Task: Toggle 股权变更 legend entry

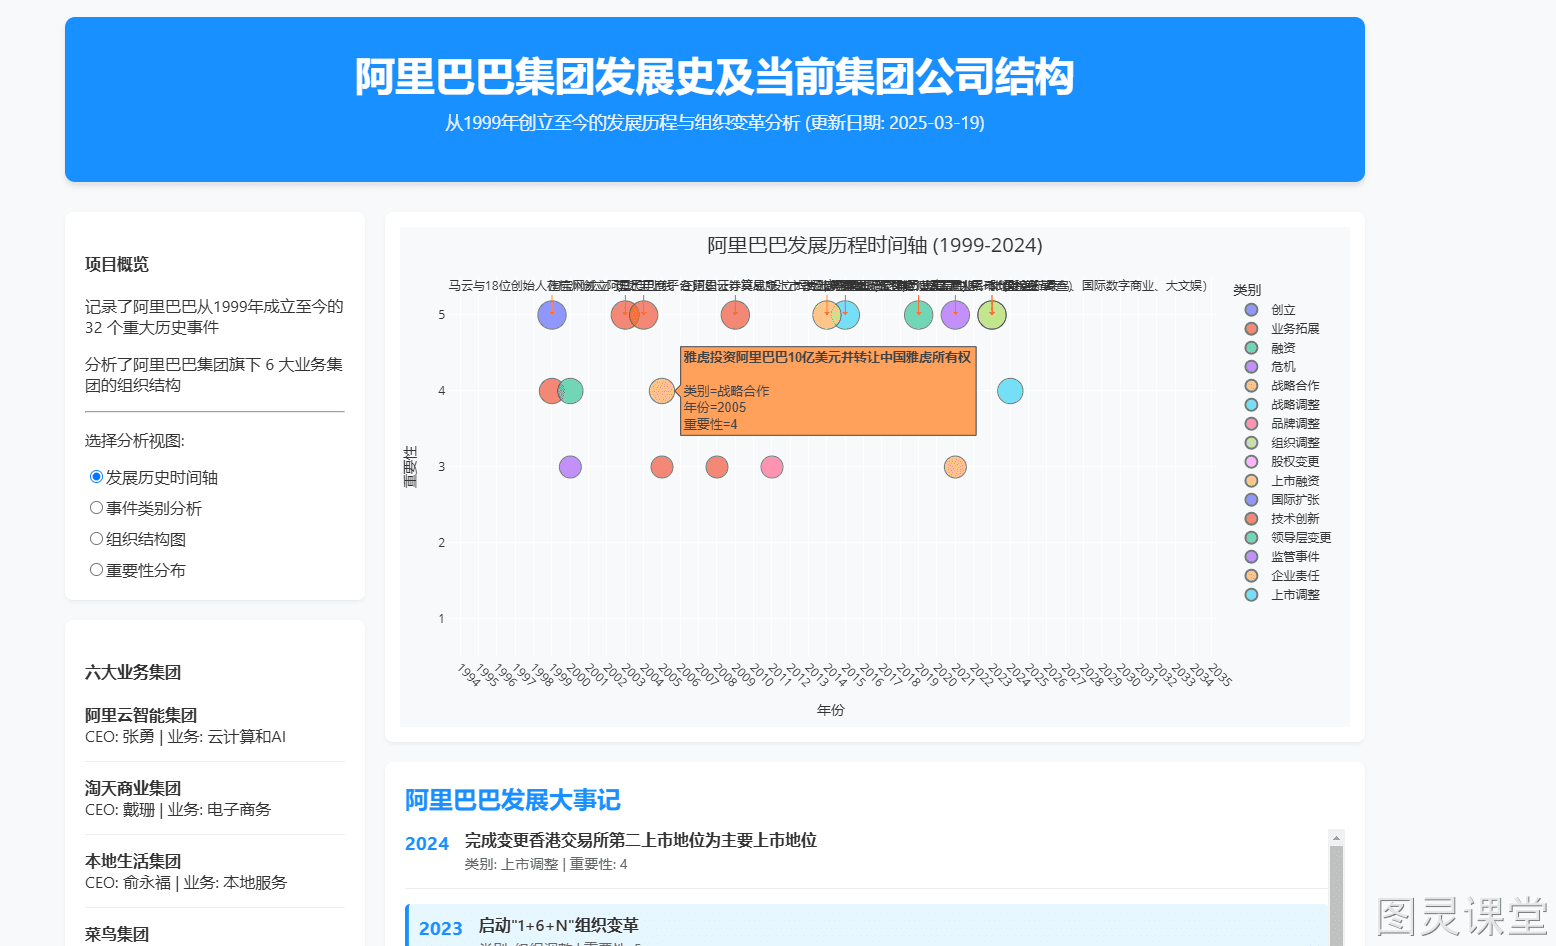Action: (1294, 462)
